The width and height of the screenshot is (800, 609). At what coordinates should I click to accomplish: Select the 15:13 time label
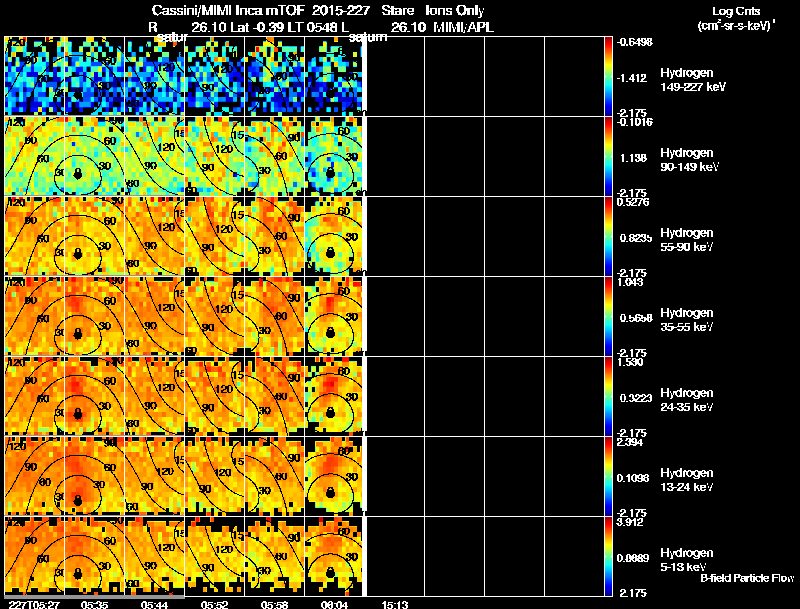click(394, 604)
